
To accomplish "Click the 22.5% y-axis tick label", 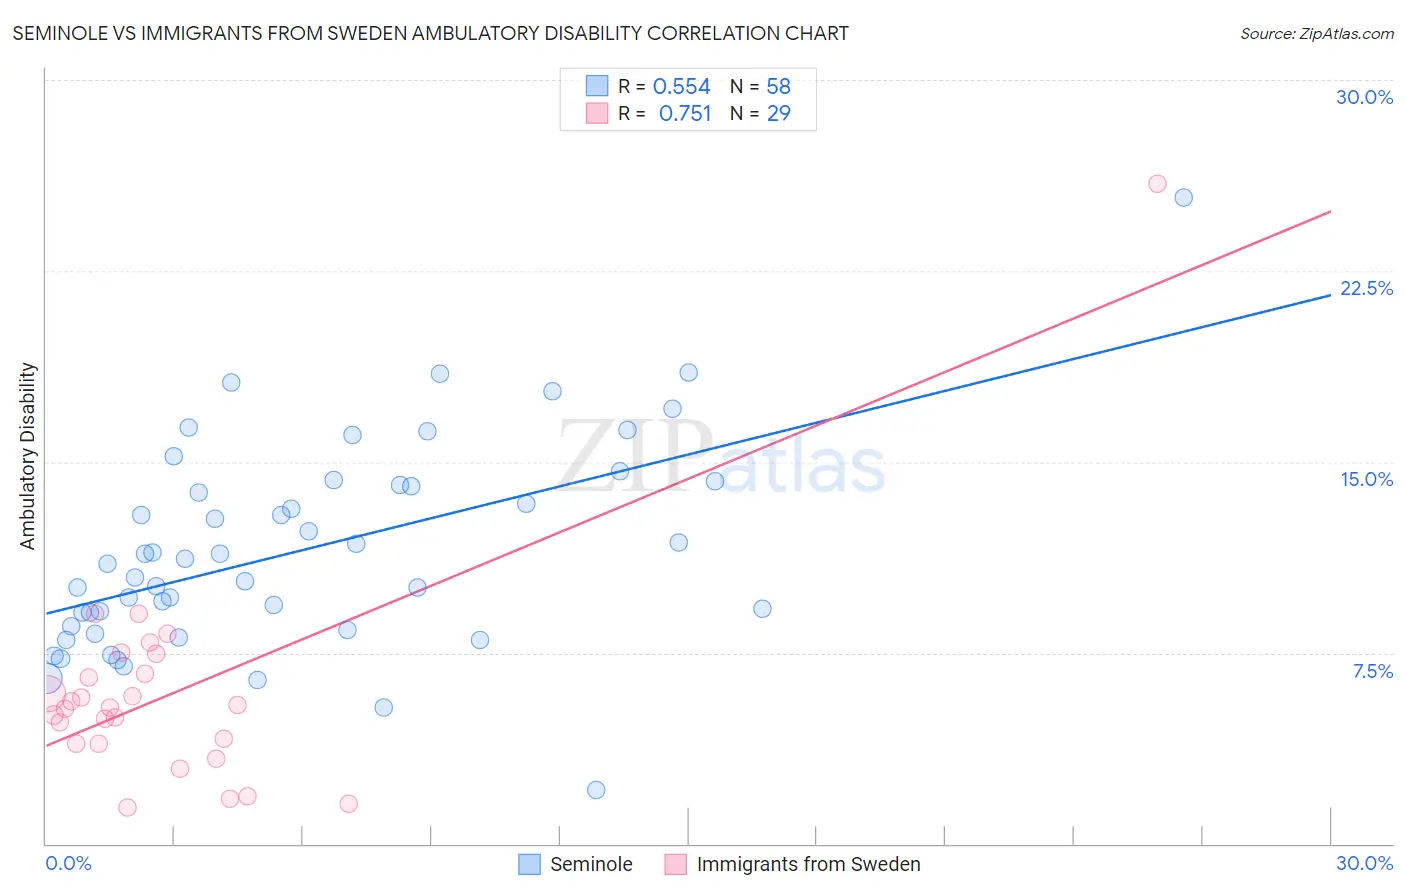I will [1366, 288].
